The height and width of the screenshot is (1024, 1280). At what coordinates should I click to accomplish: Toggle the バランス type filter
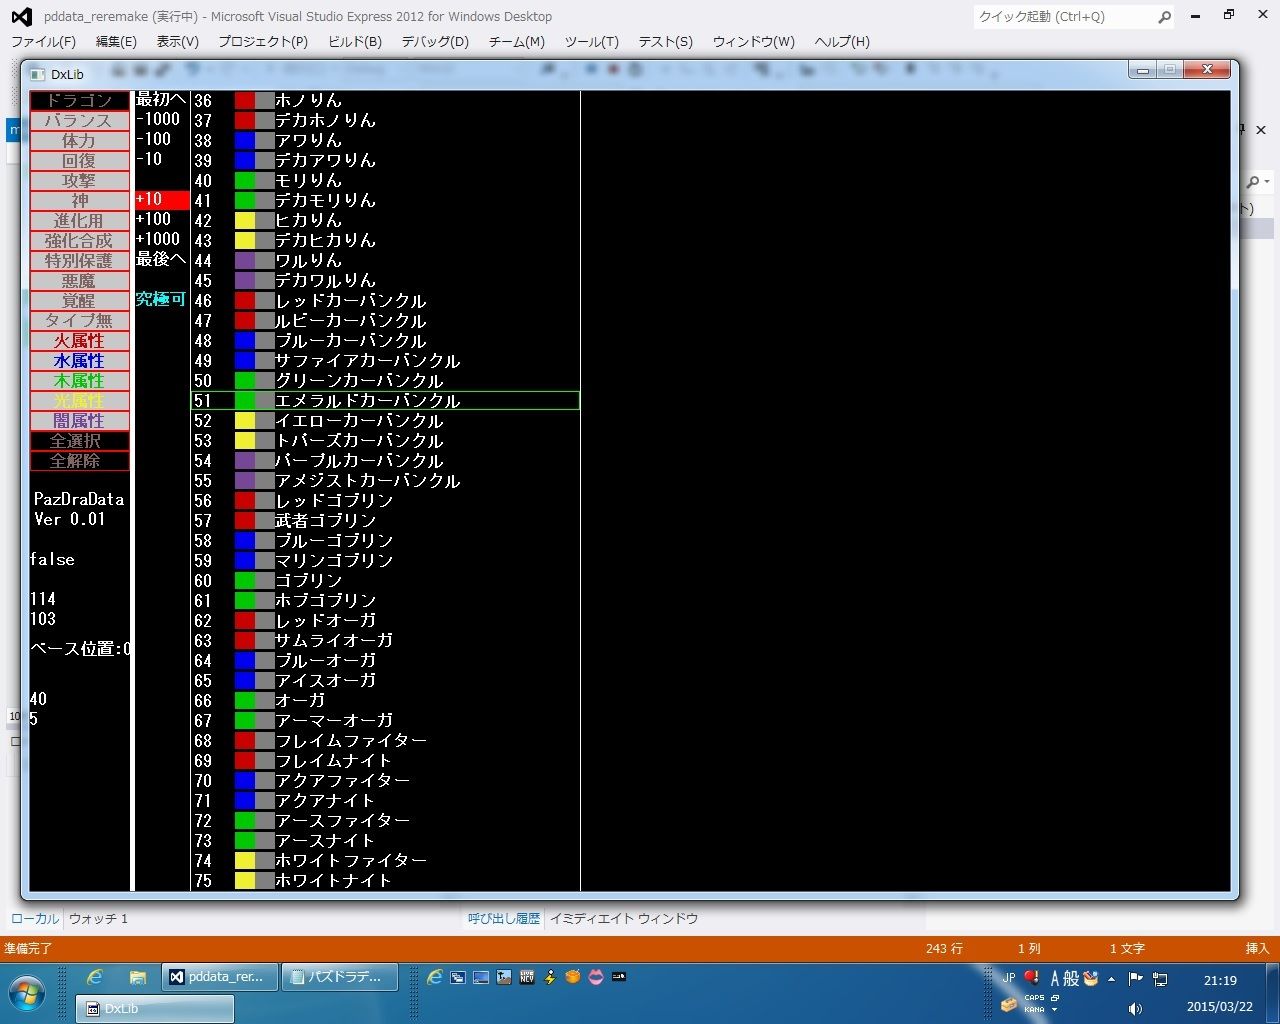(x=79, y=121)
